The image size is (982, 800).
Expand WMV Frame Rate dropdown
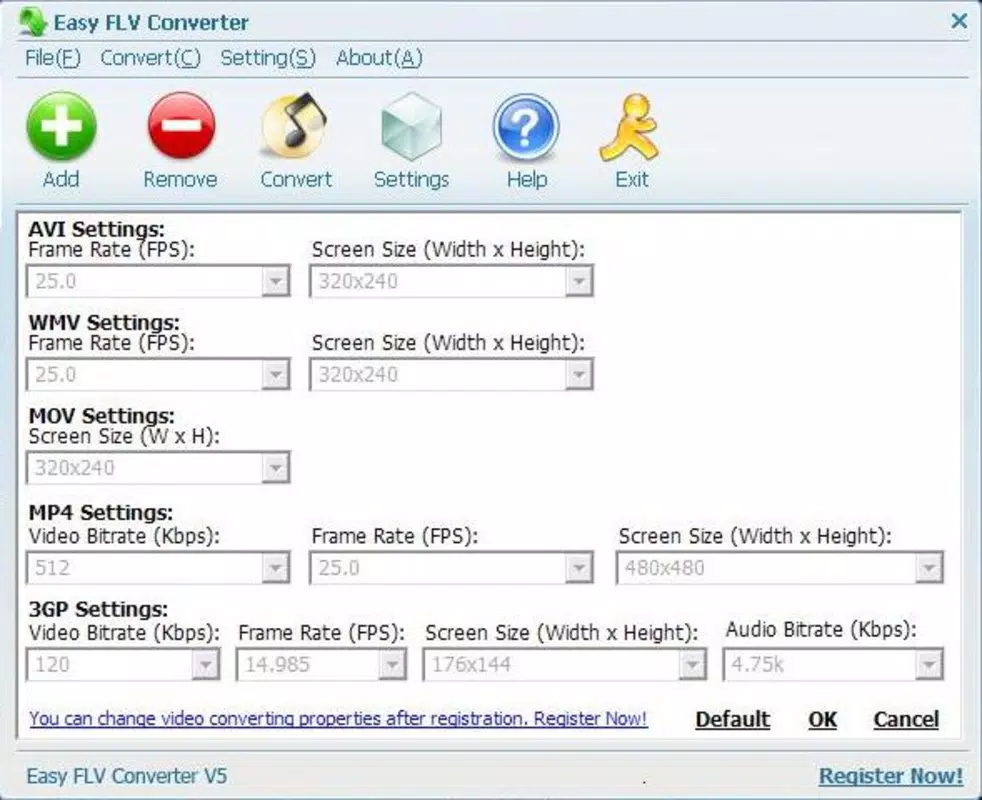point(275,375)
